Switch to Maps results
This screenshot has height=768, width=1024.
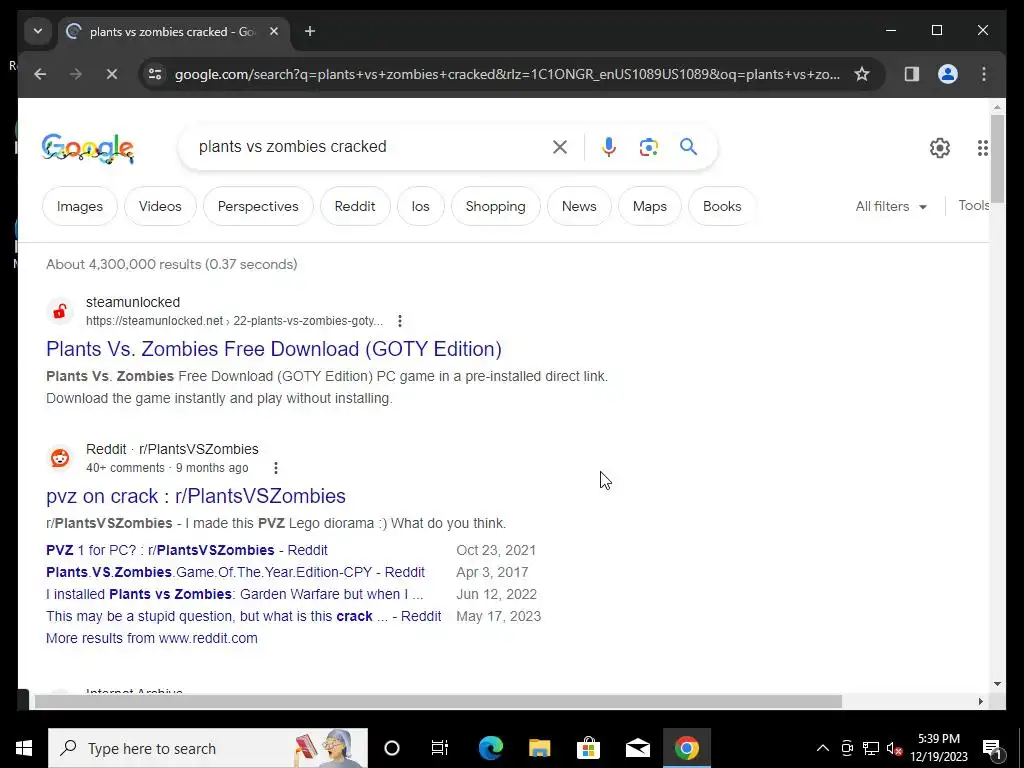[650, 206]
